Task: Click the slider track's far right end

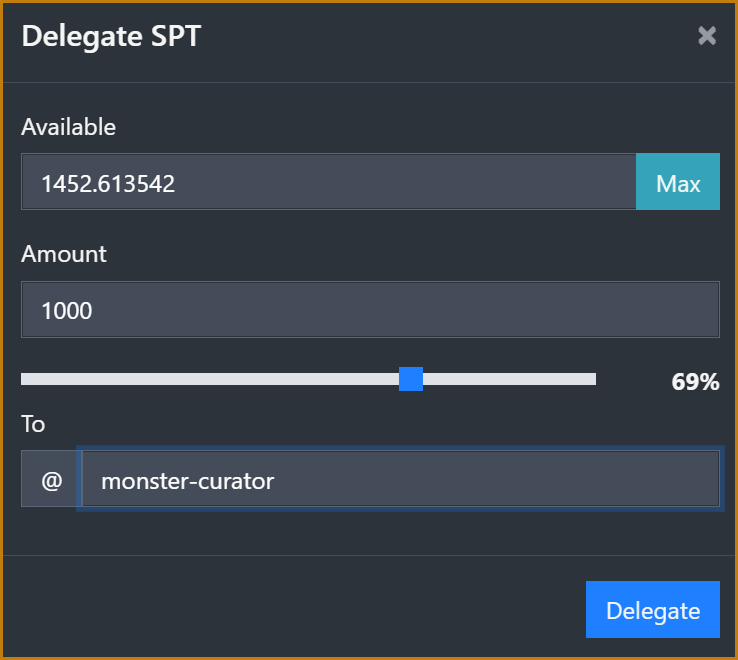Action: [593, 379]
